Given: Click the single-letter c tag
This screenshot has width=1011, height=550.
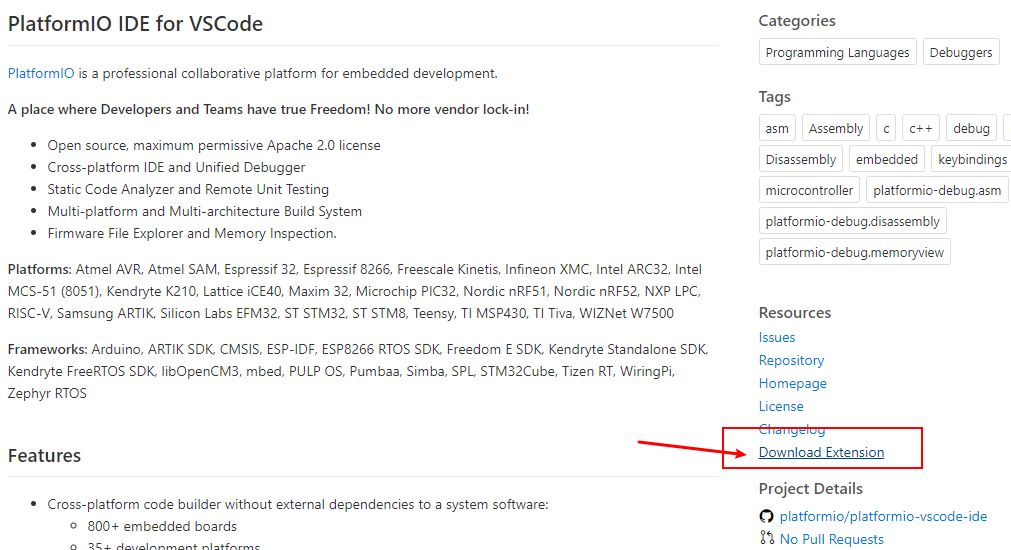Looking at the screenshot, I should (886, 128).
